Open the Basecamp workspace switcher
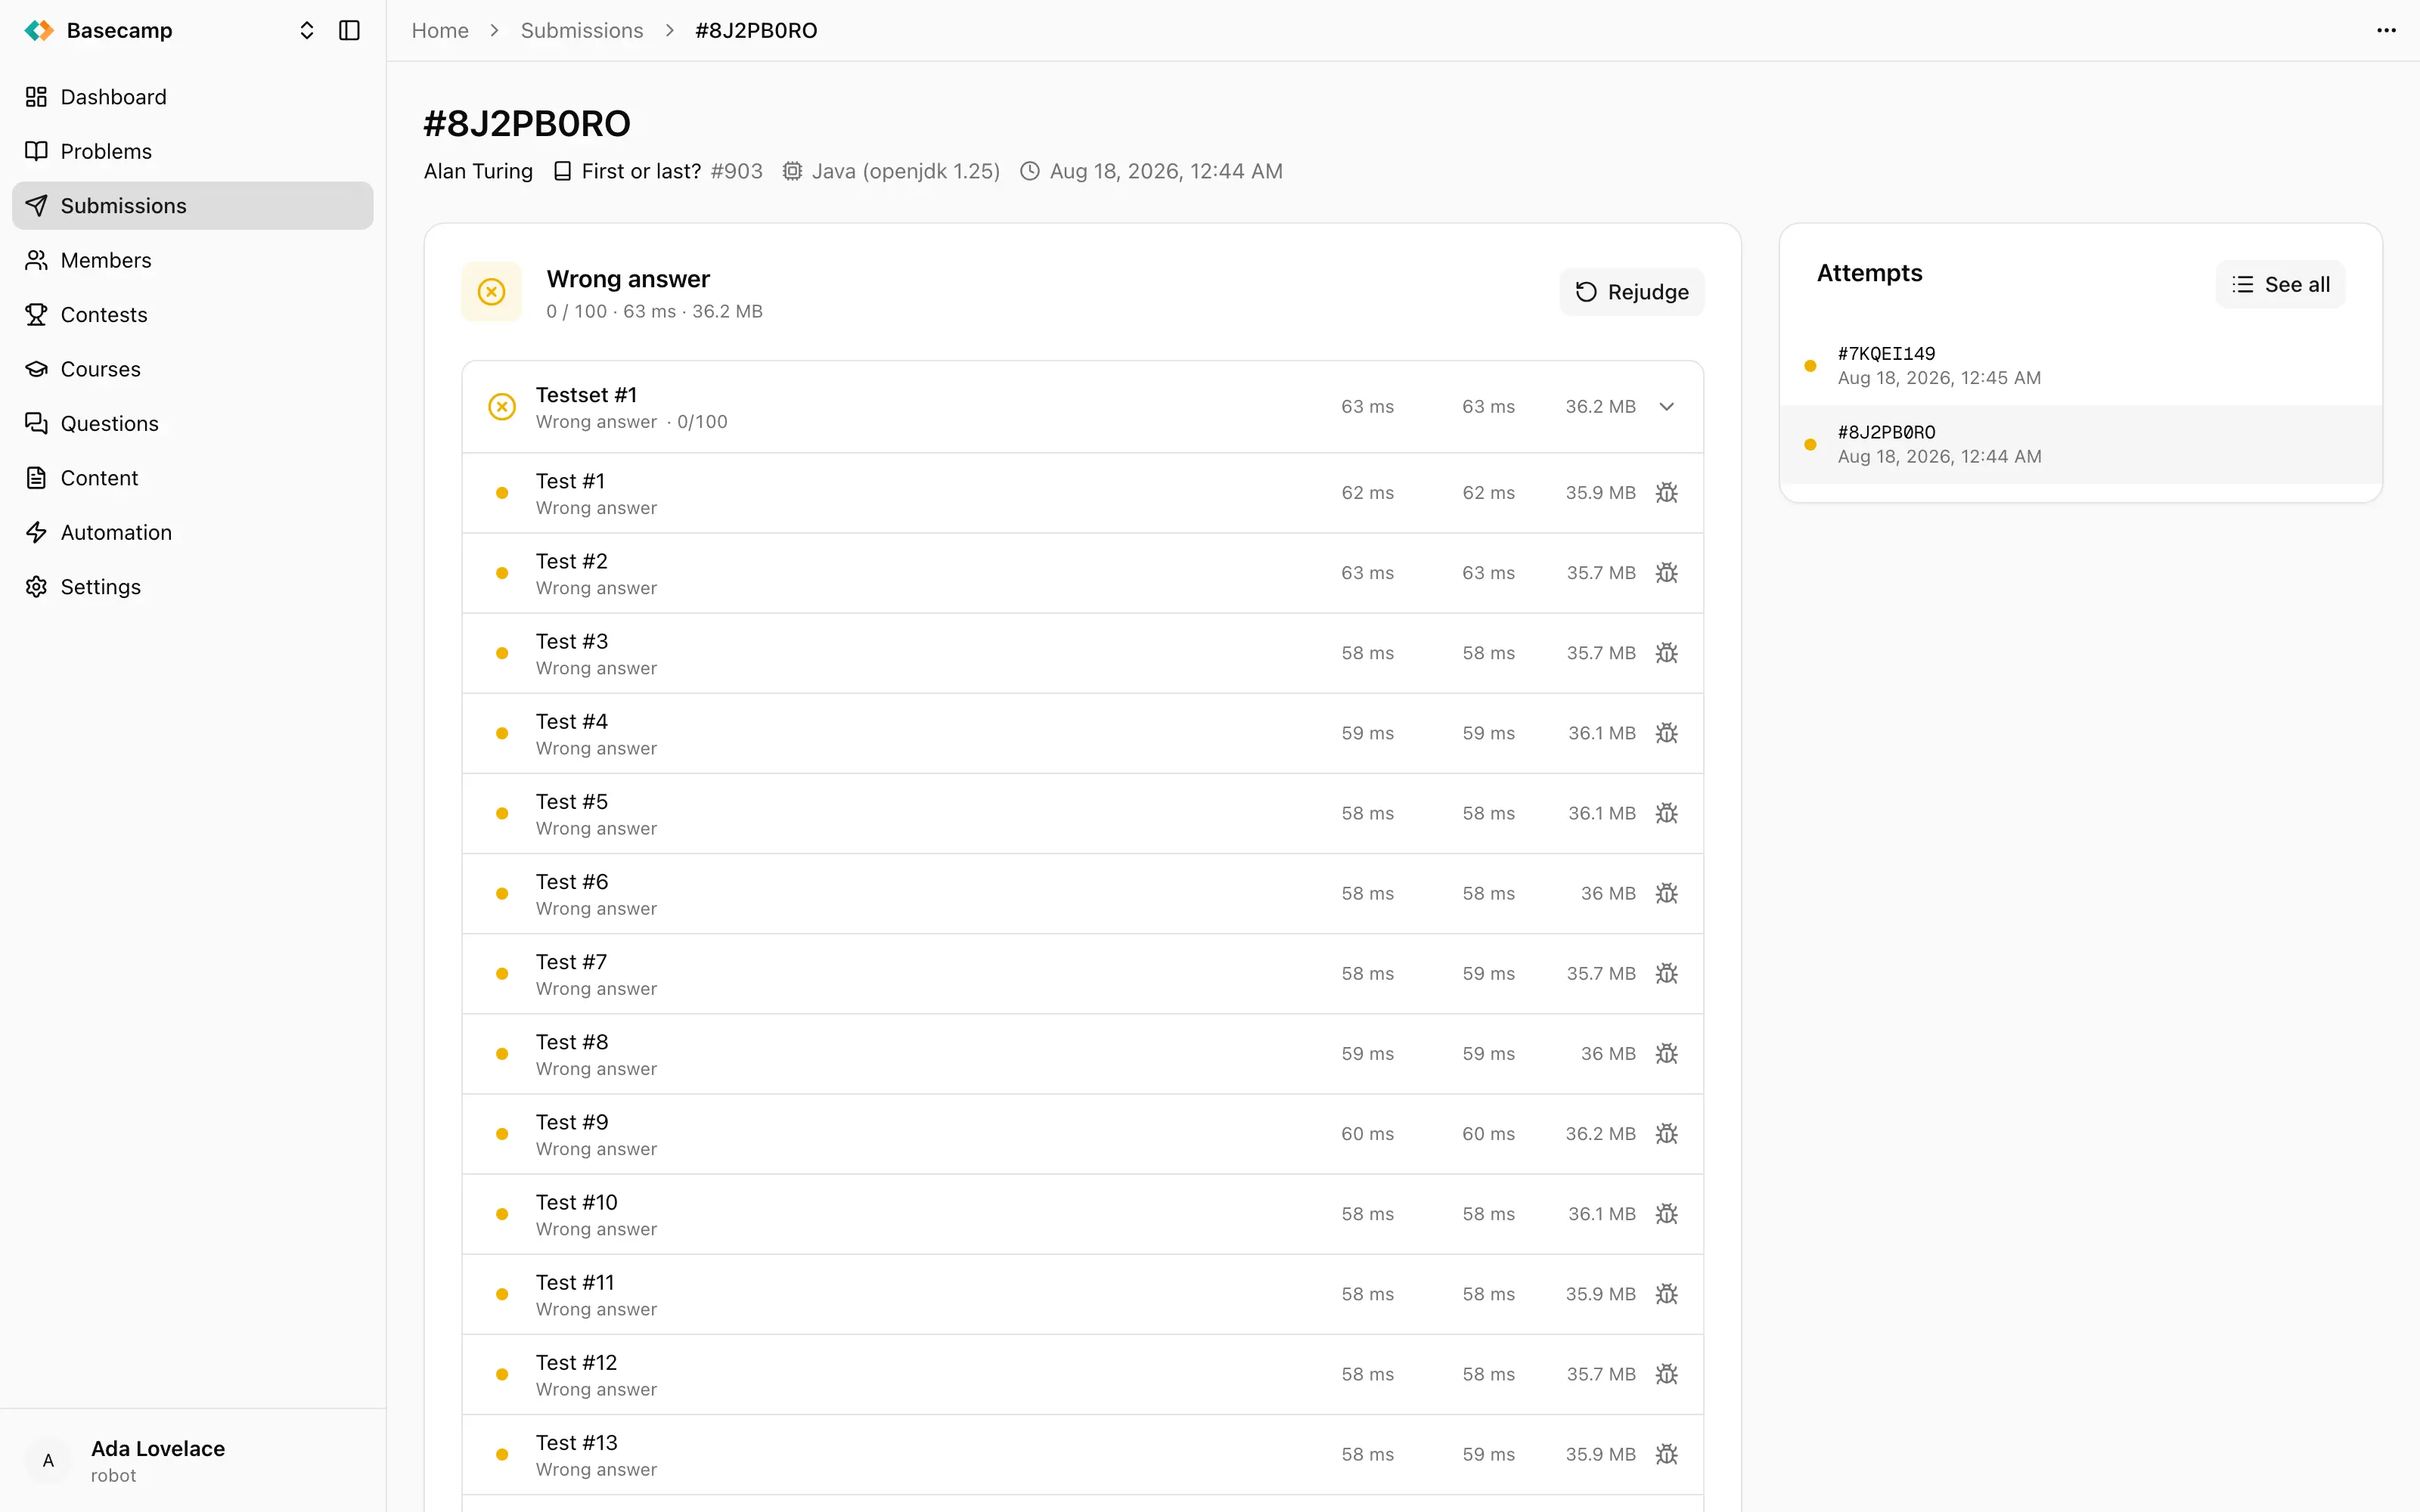 point(306,31)
